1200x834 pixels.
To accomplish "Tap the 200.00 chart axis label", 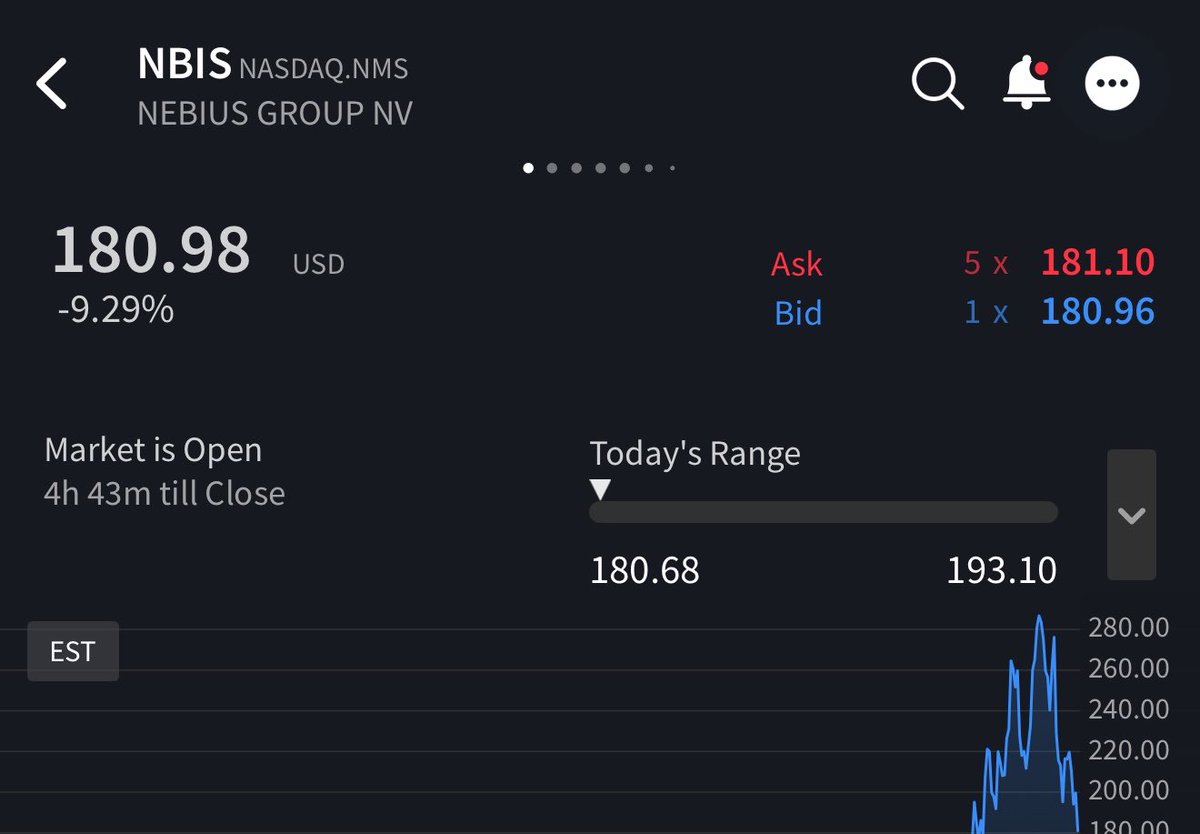I will 1128,790.
